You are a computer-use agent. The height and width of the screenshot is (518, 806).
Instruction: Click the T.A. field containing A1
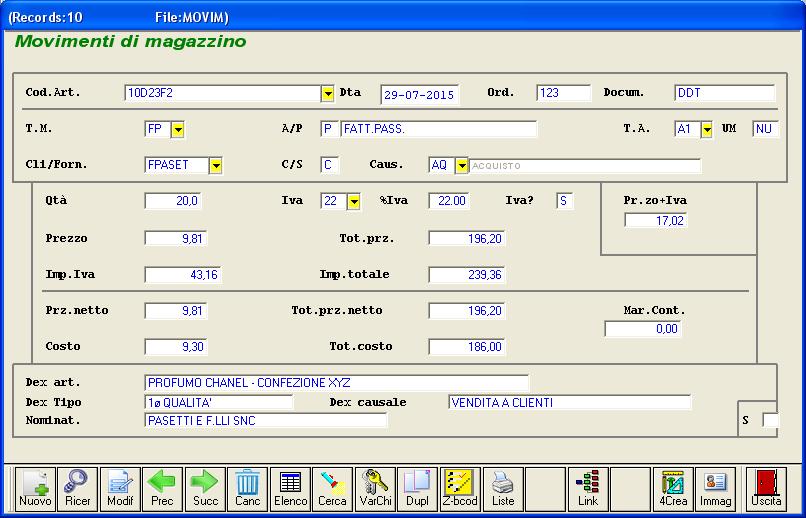688,129
